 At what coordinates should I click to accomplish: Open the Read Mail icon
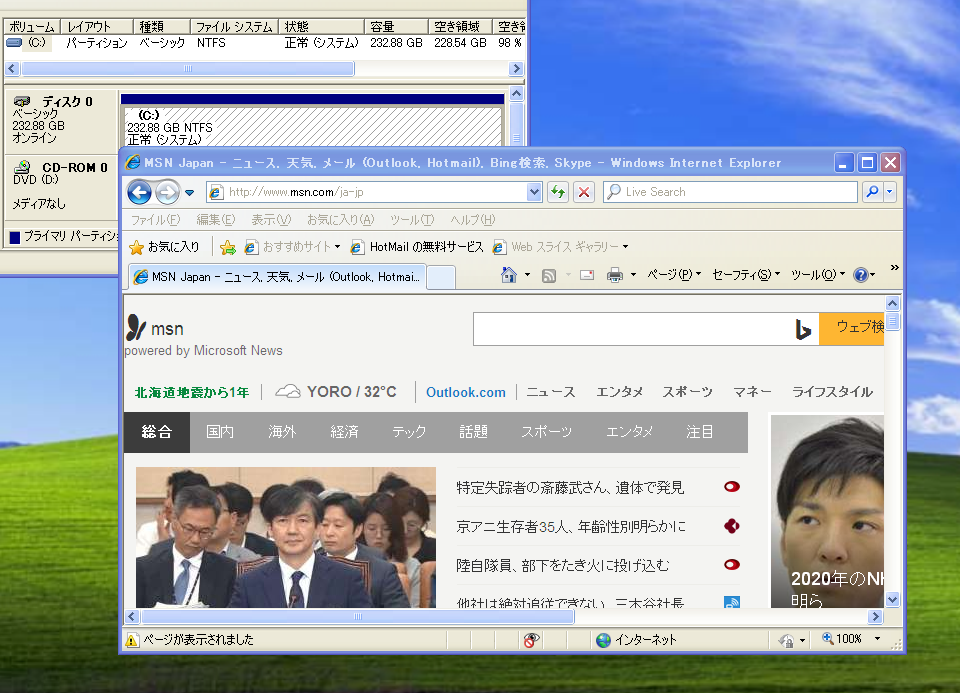(586, 275)
